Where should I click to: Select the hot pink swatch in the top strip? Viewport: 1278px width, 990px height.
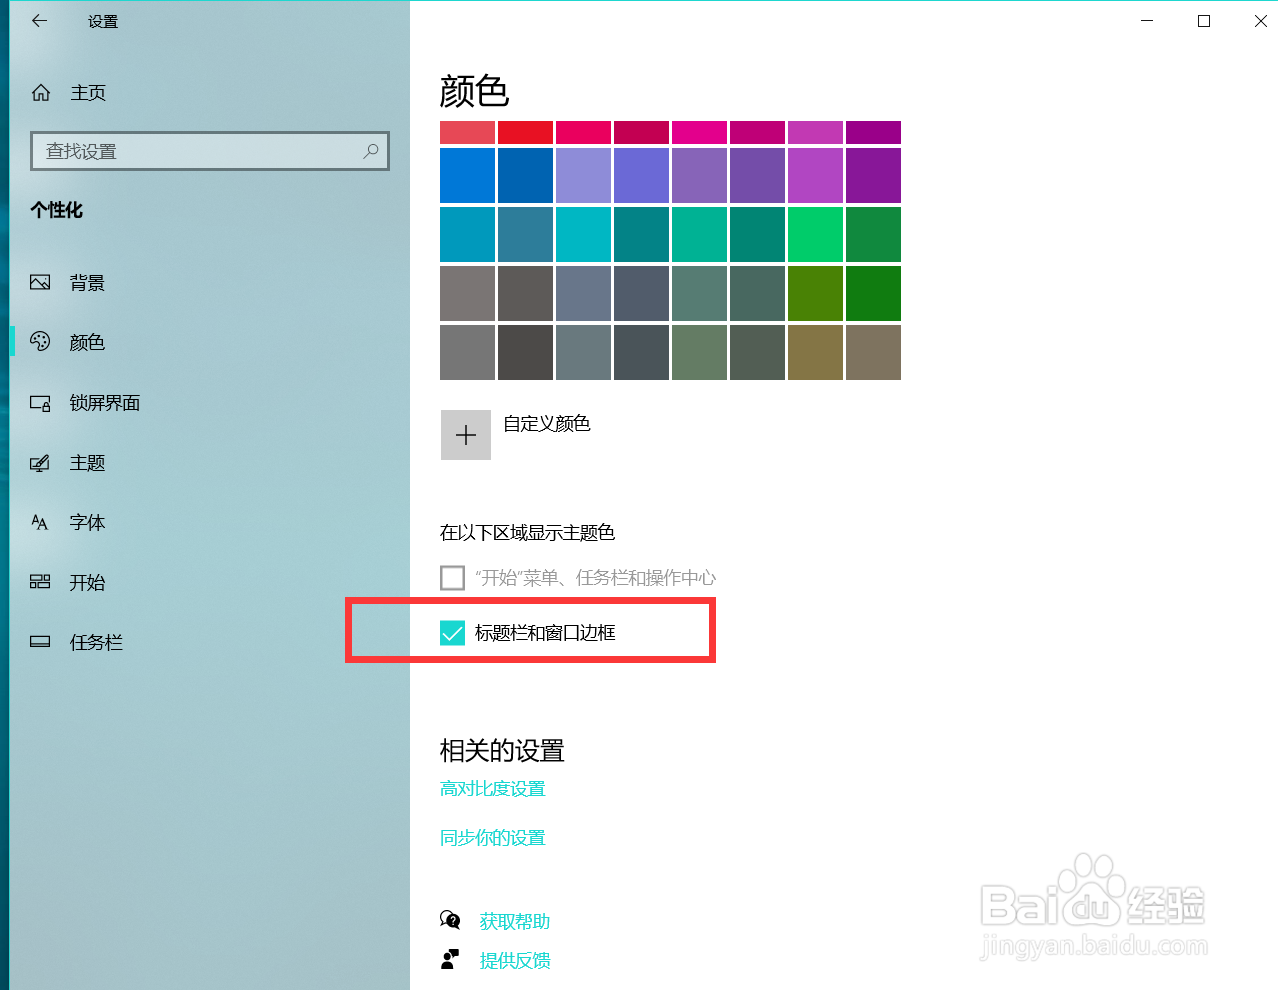(699, 132)
